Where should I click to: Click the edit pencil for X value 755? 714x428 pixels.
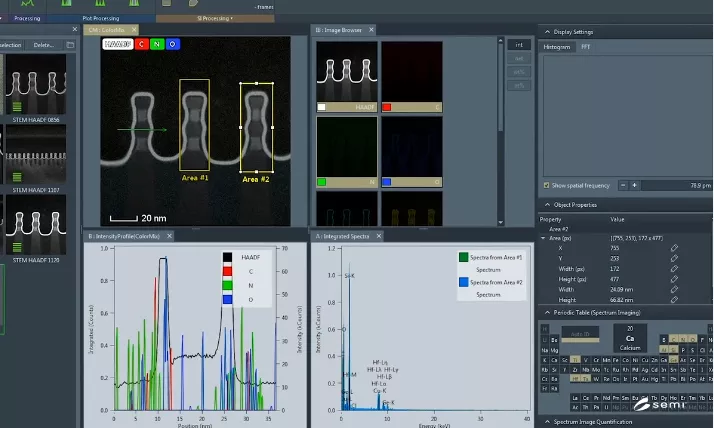(674, 248)
